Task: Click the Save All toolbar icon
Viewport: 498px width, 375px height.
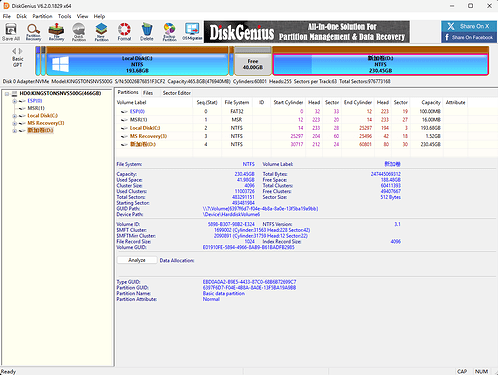Action: click(11, 32)
